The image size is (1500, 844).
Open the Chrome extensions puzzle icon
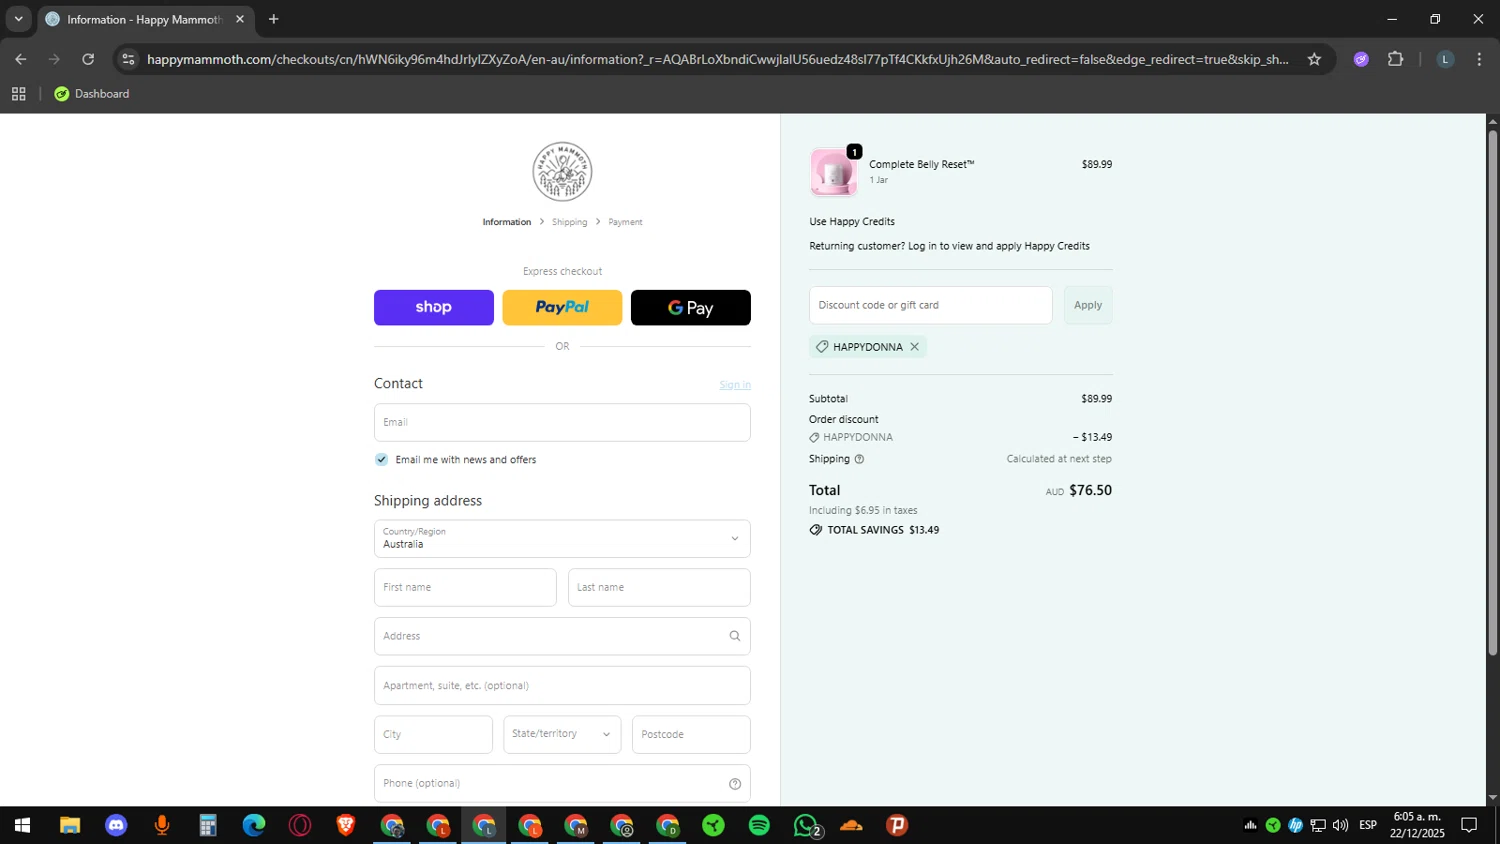pos(1396,59)
